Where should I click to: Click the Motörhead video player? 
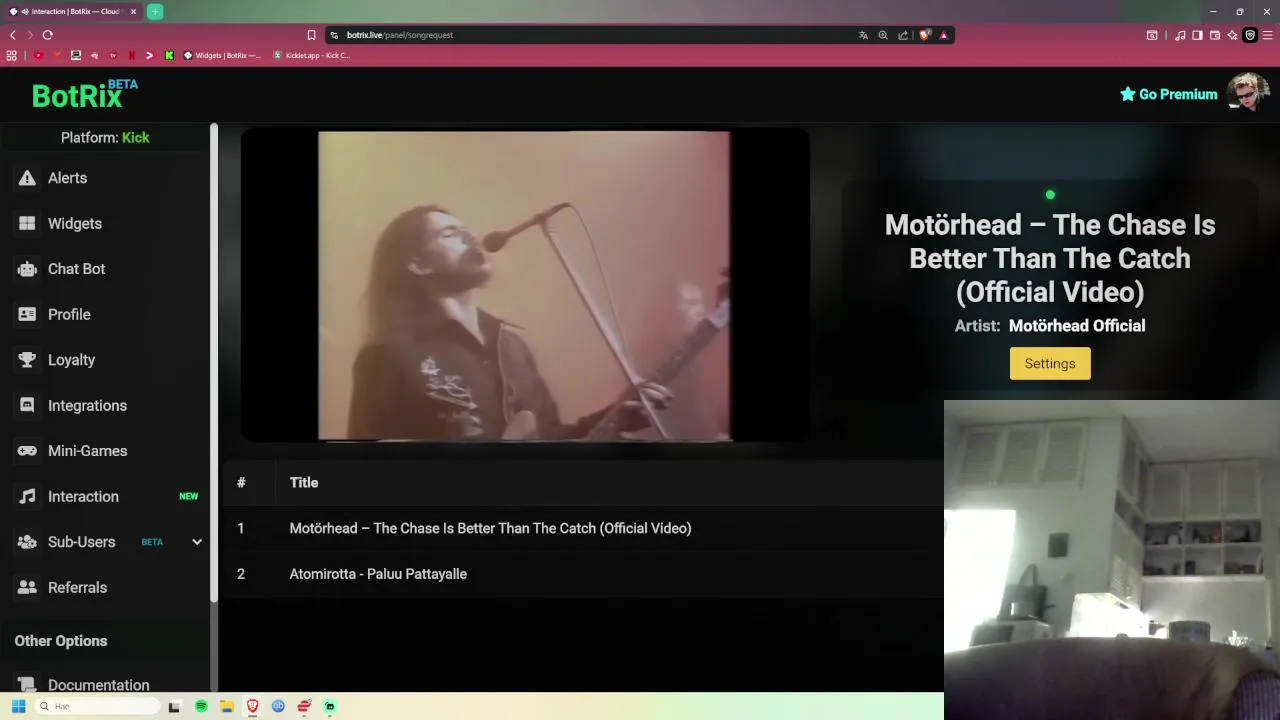tap(525, 285)
